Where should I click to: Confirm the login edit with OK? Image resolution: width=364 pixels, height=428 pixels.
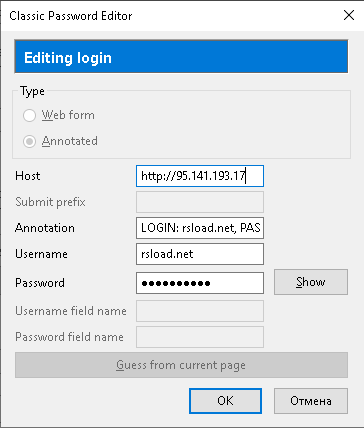(x=225, y=401)
